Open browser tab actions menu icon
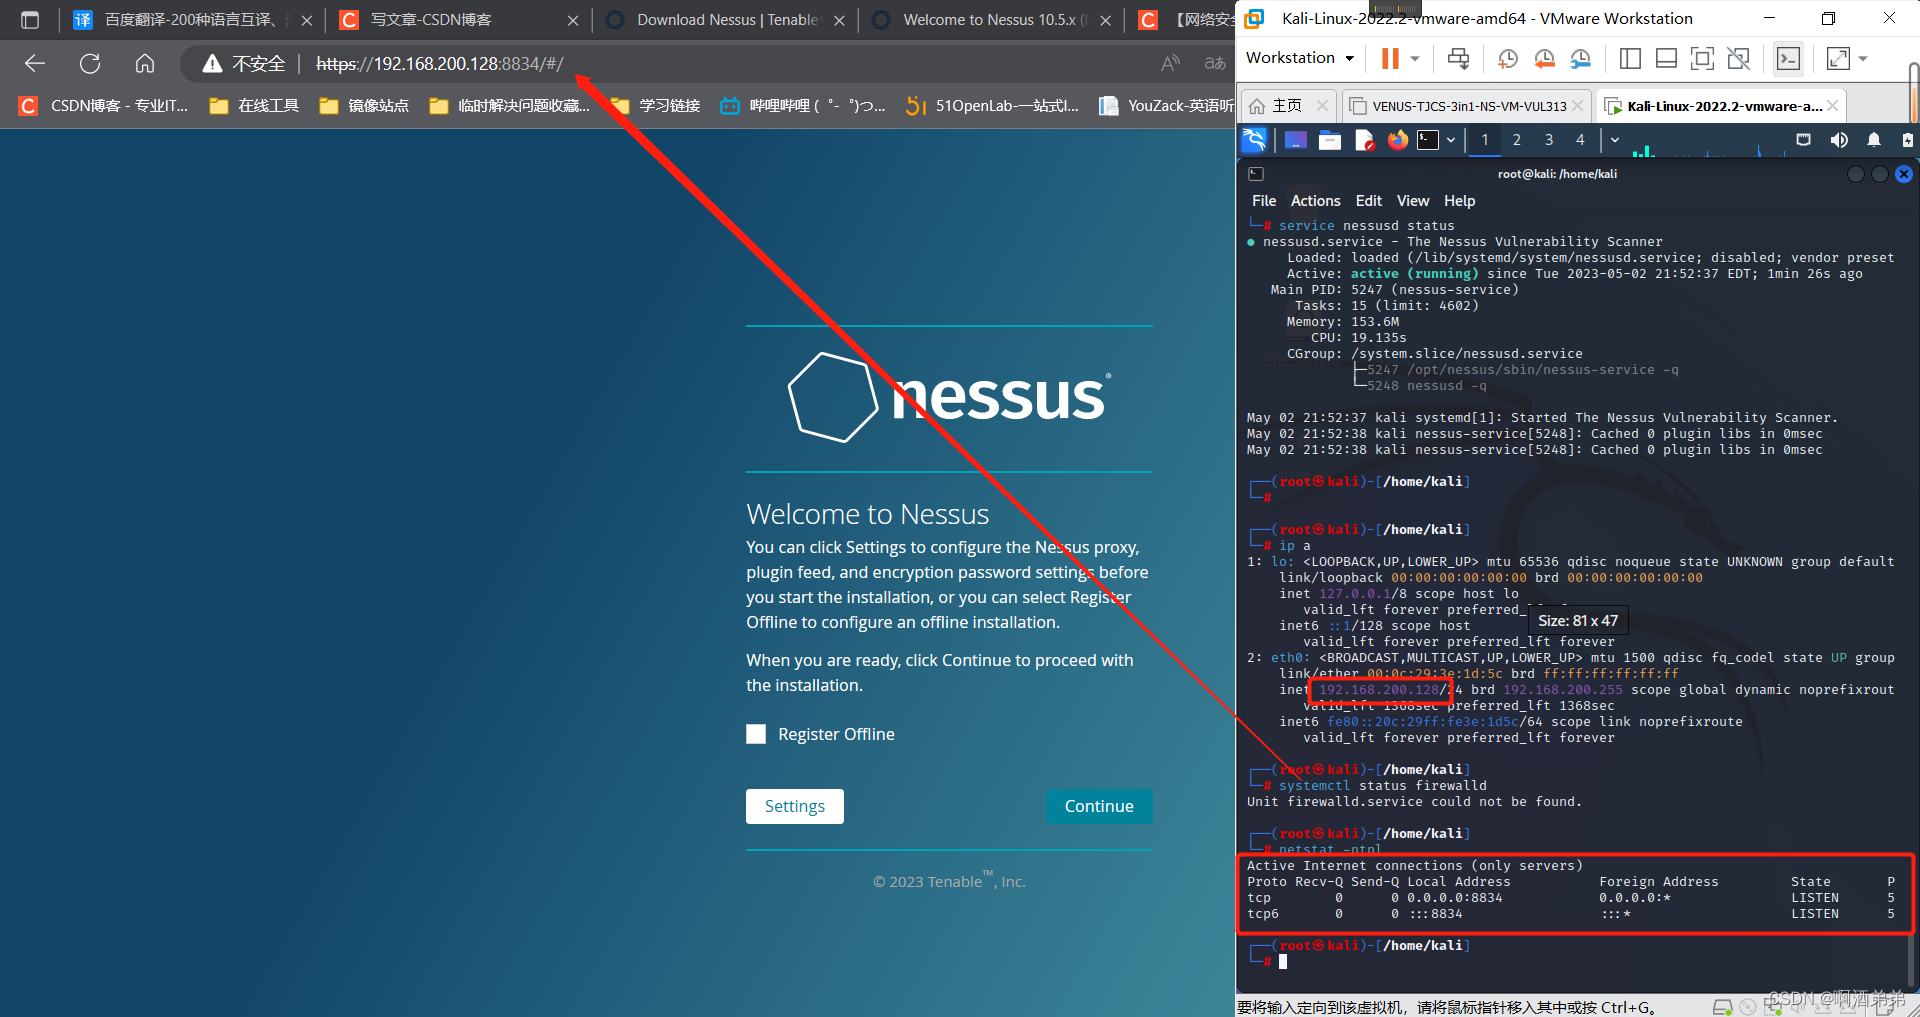1920x1017 pixels. point(29,20)
